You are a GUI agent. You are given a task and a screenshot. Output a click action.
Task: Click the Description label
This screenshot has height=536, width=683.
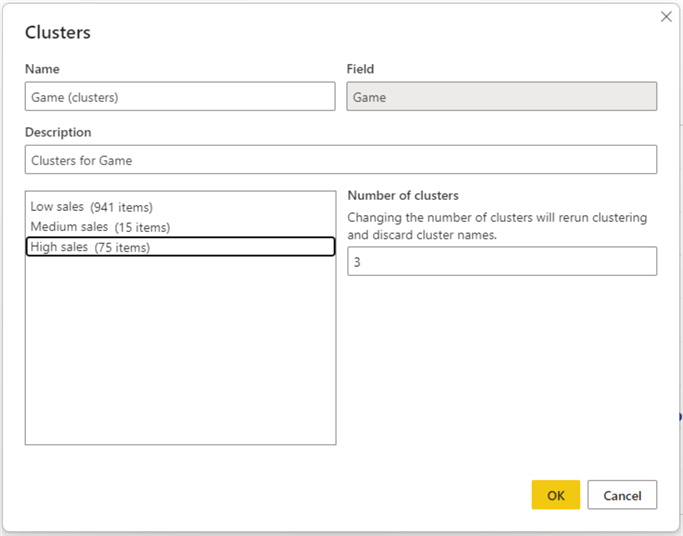tap(58, 132)
